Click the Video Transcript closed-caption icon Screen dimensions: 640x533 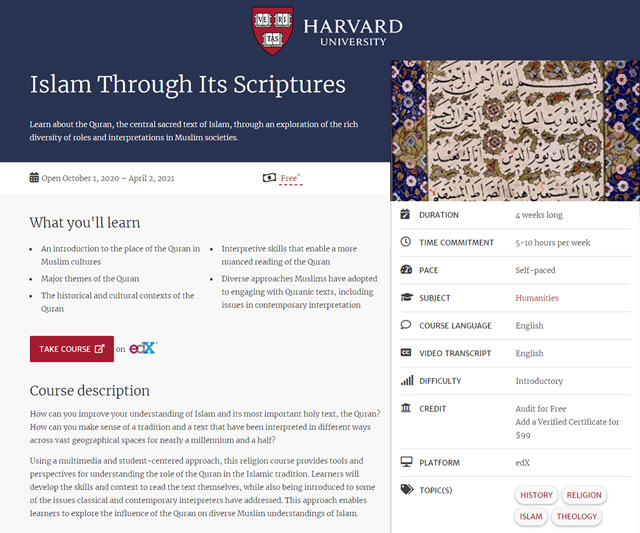point(405,353)
